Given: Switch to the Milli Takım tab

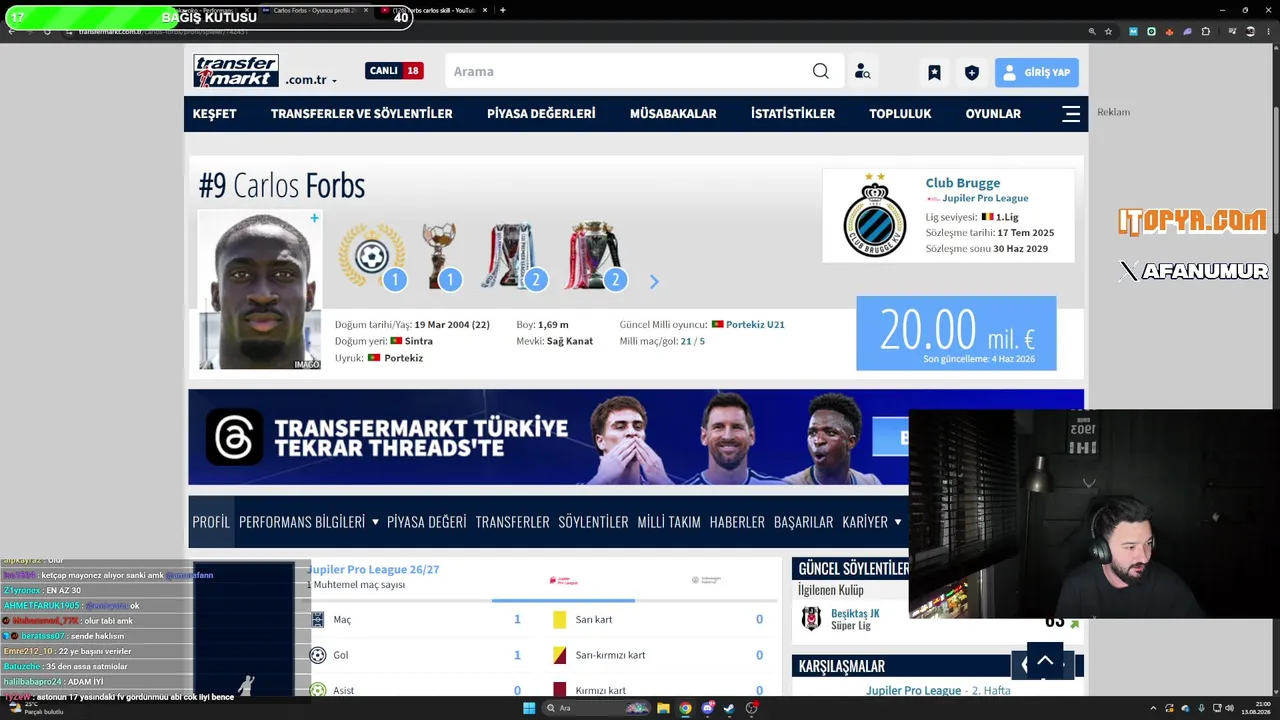Looking at the screenshot, I should click(x=669, y=522).
